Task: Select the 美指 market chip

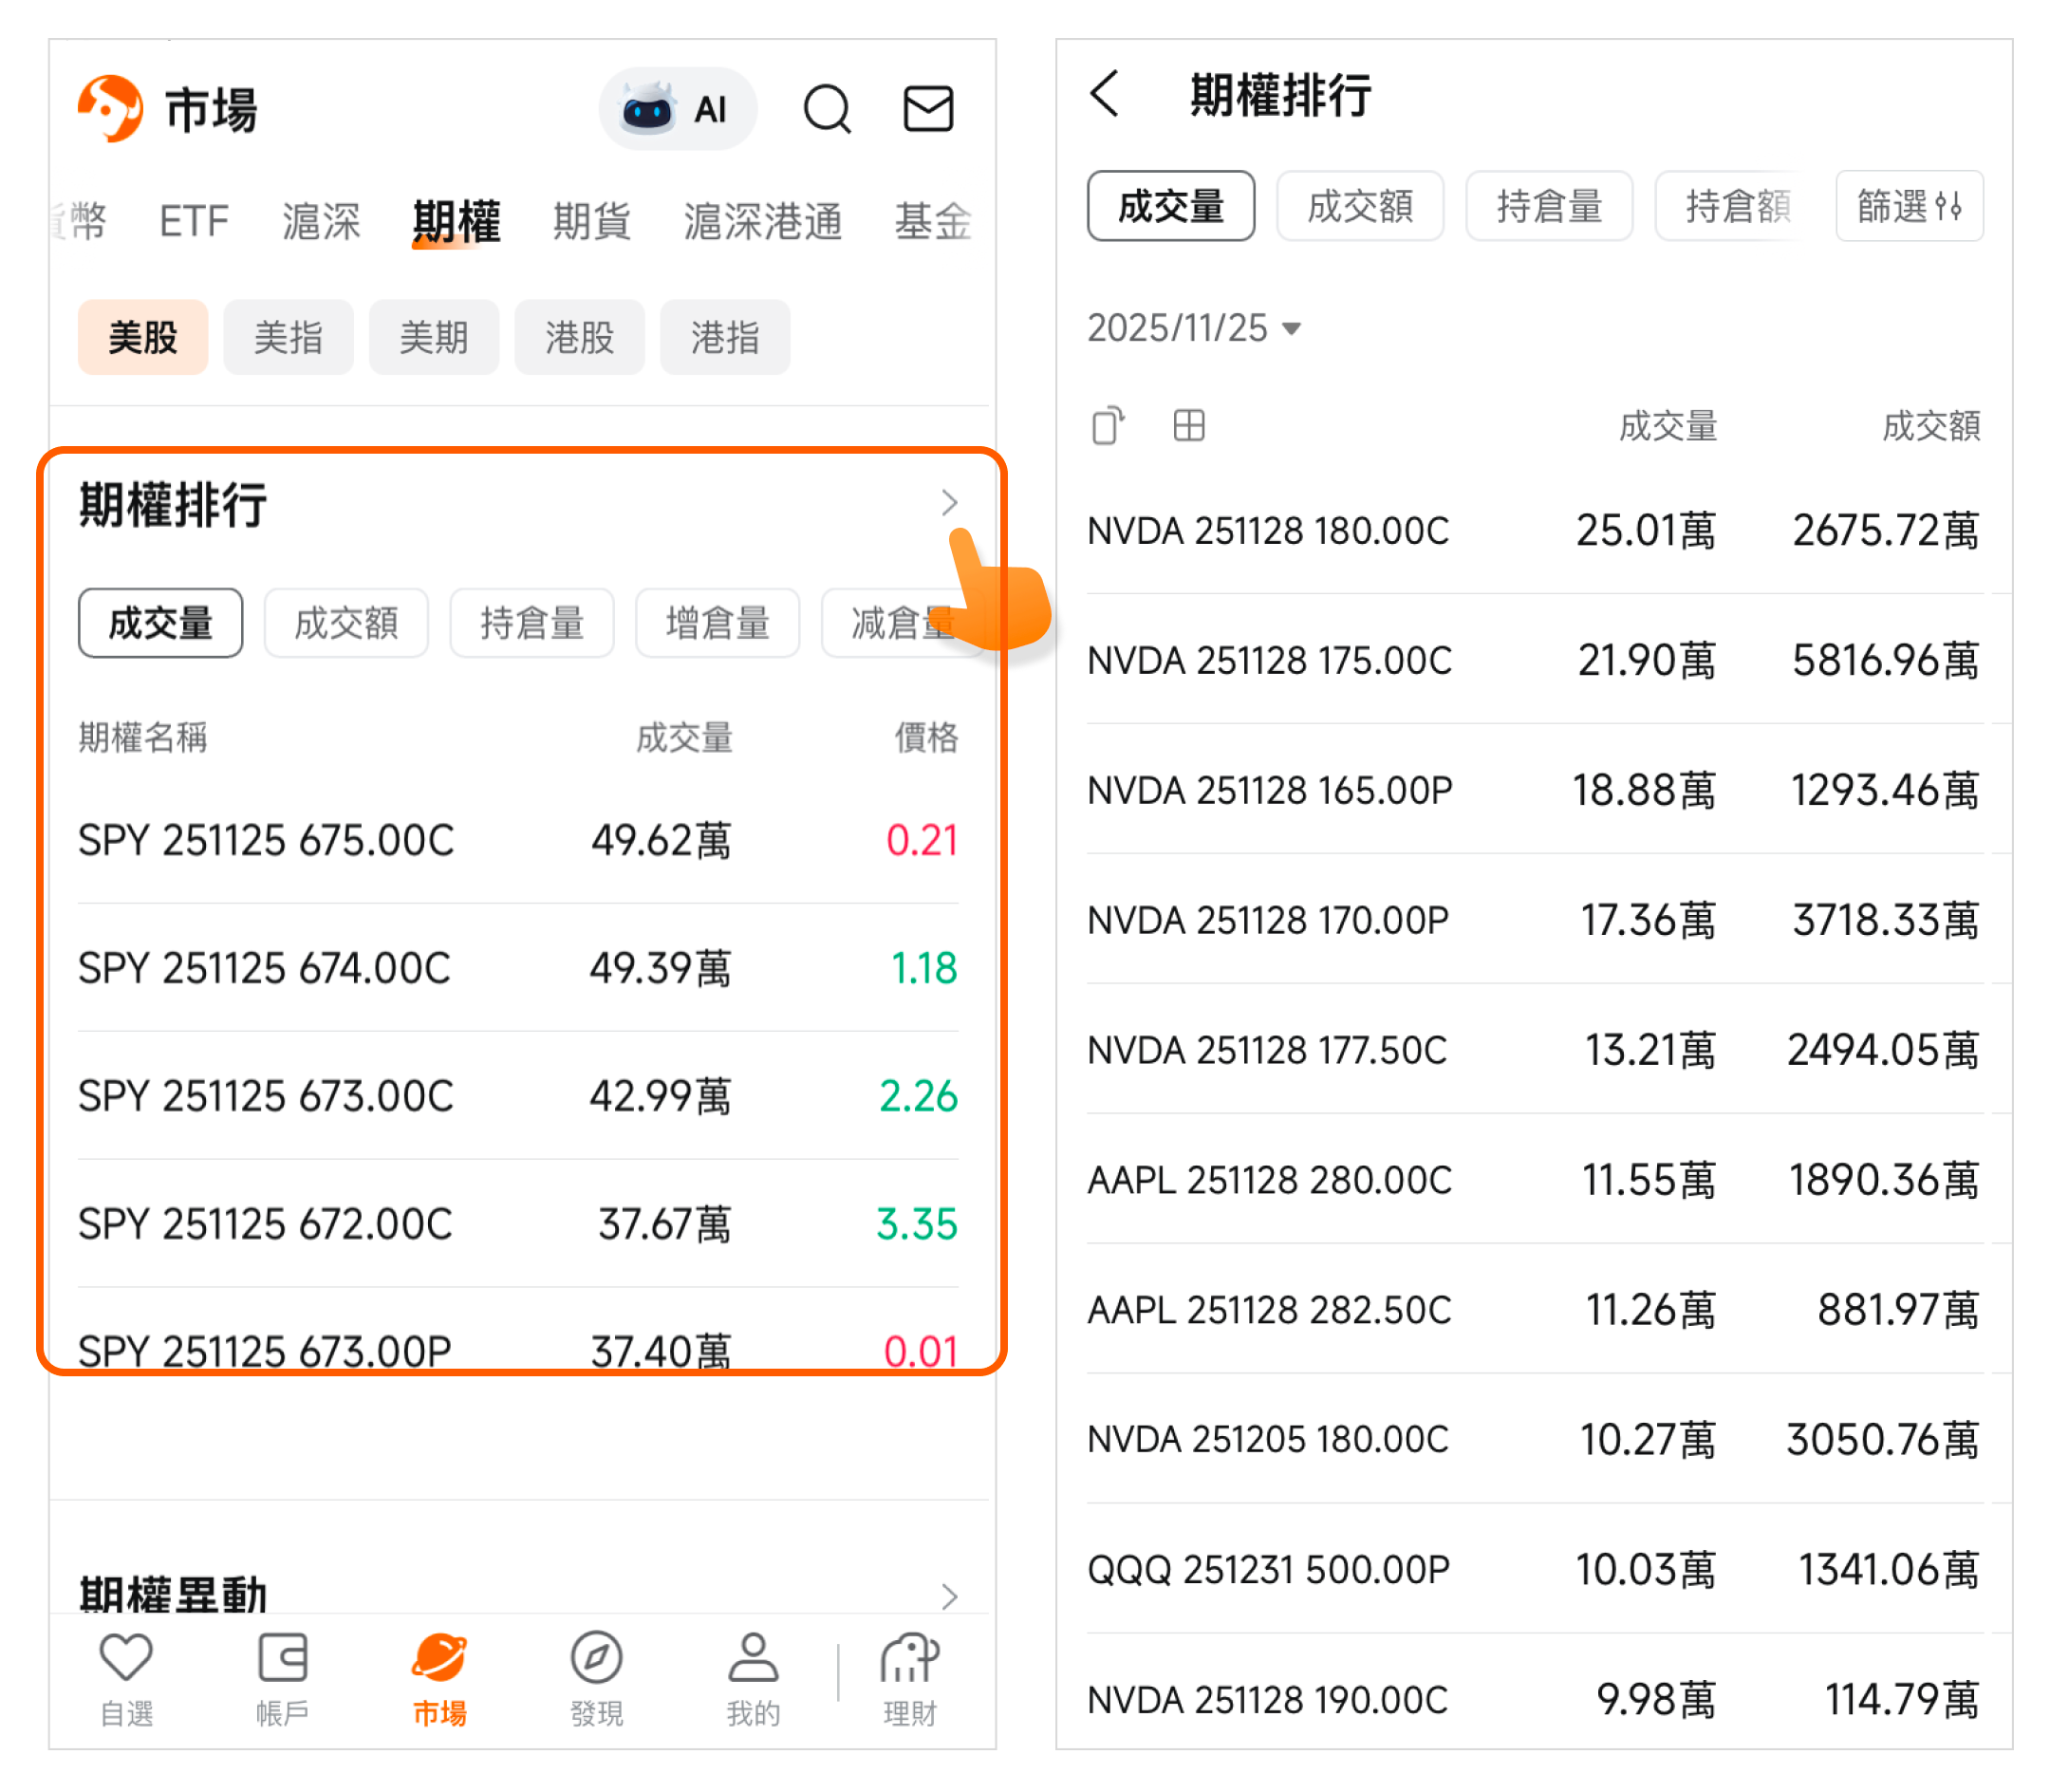Action: pos(288,337)
